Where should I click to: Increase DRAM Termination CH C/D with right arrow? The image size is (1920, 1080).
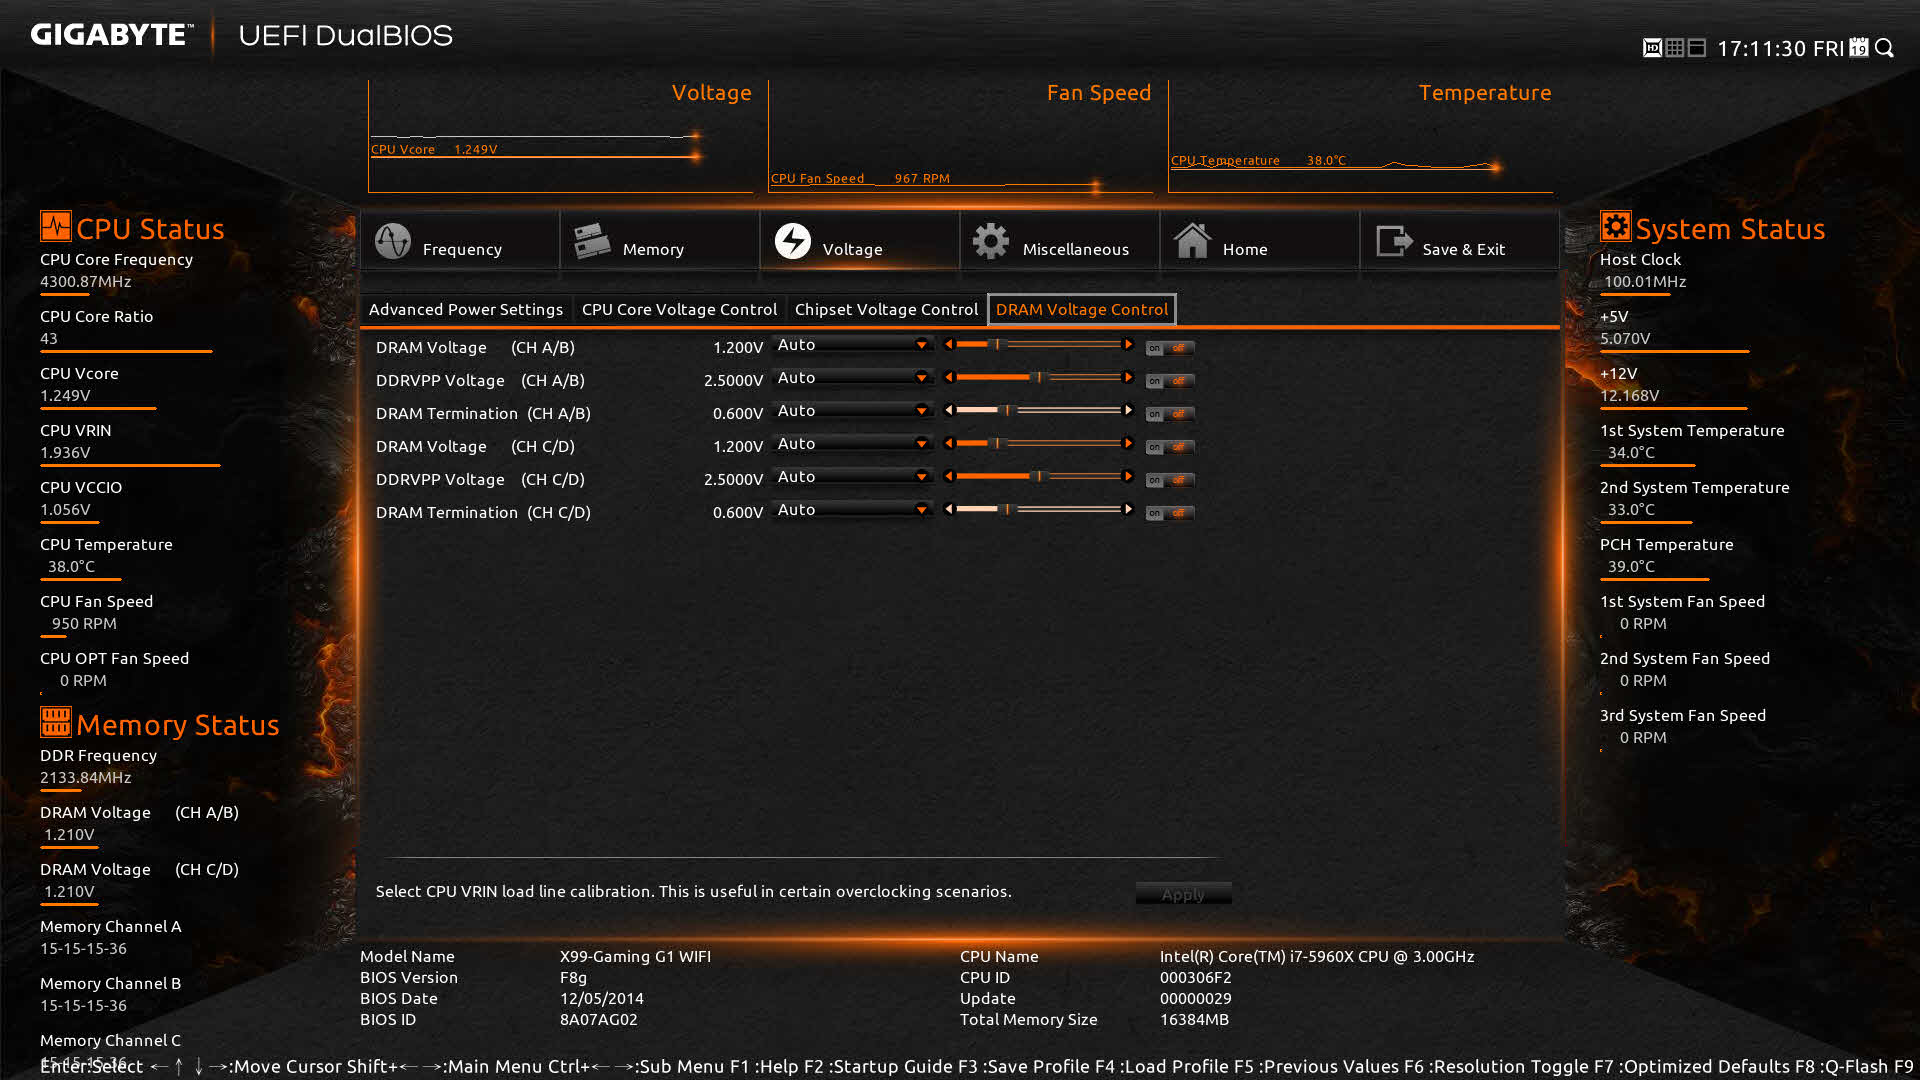[1128, 510]
